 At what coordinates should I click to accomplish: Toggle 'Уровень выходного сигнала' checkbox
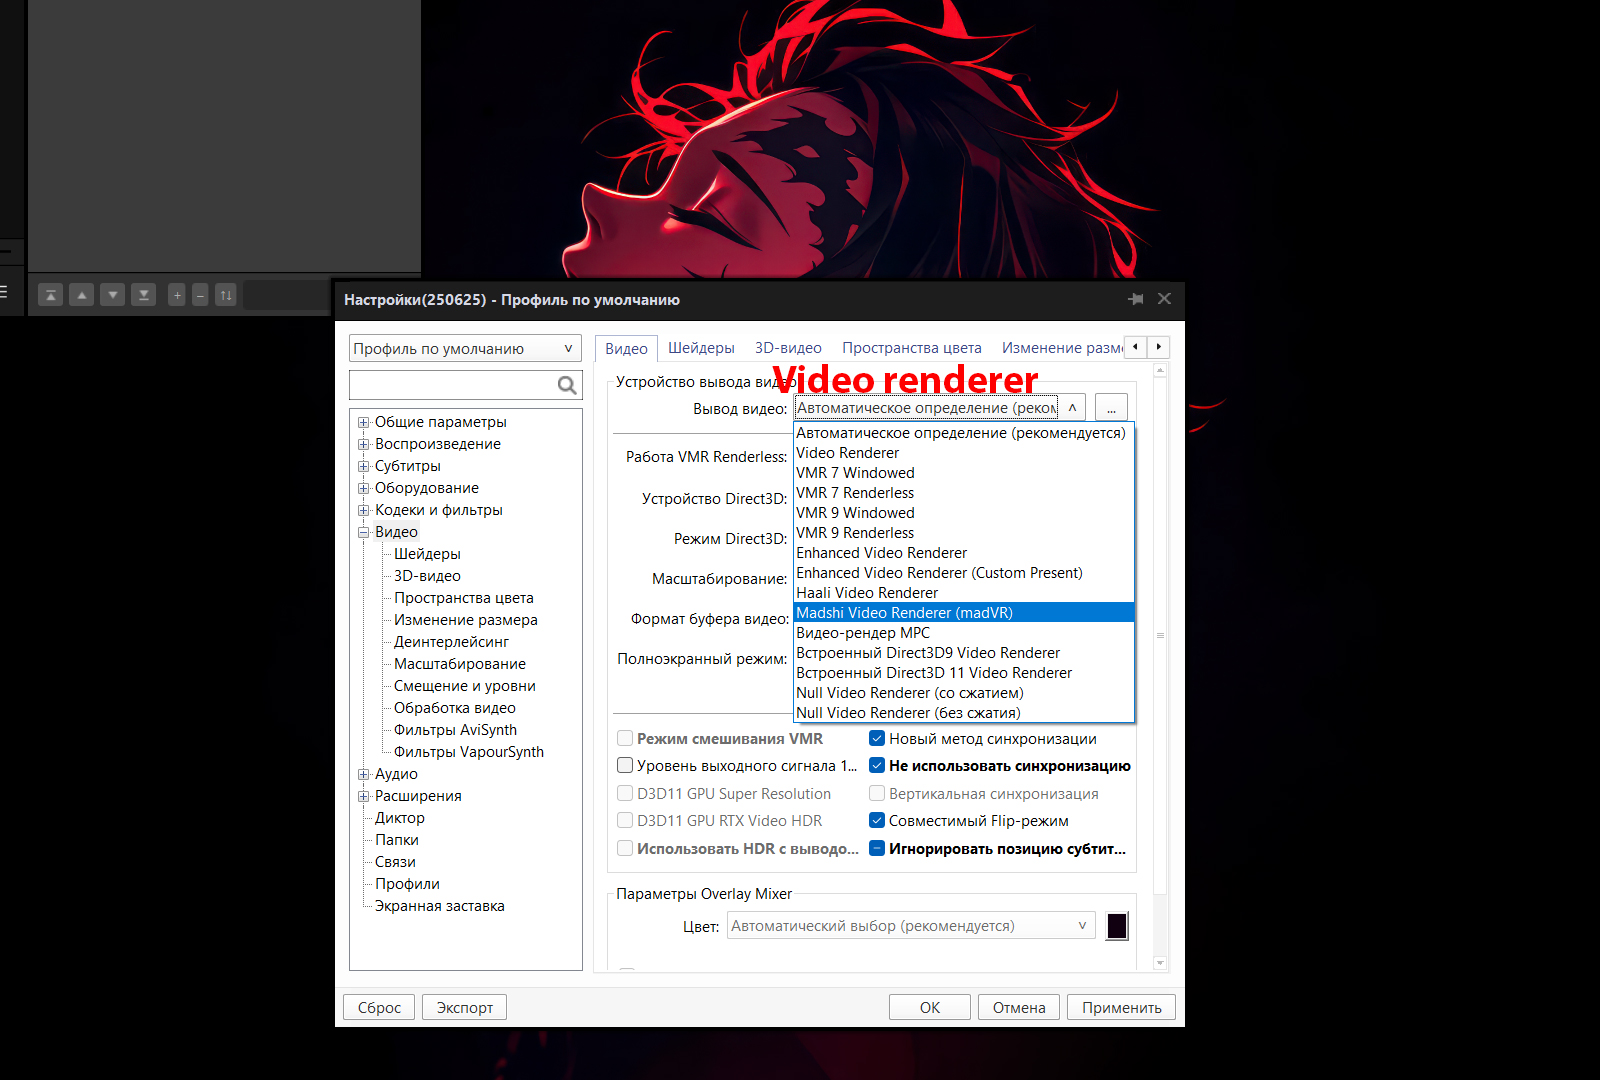tap(625, 766)
